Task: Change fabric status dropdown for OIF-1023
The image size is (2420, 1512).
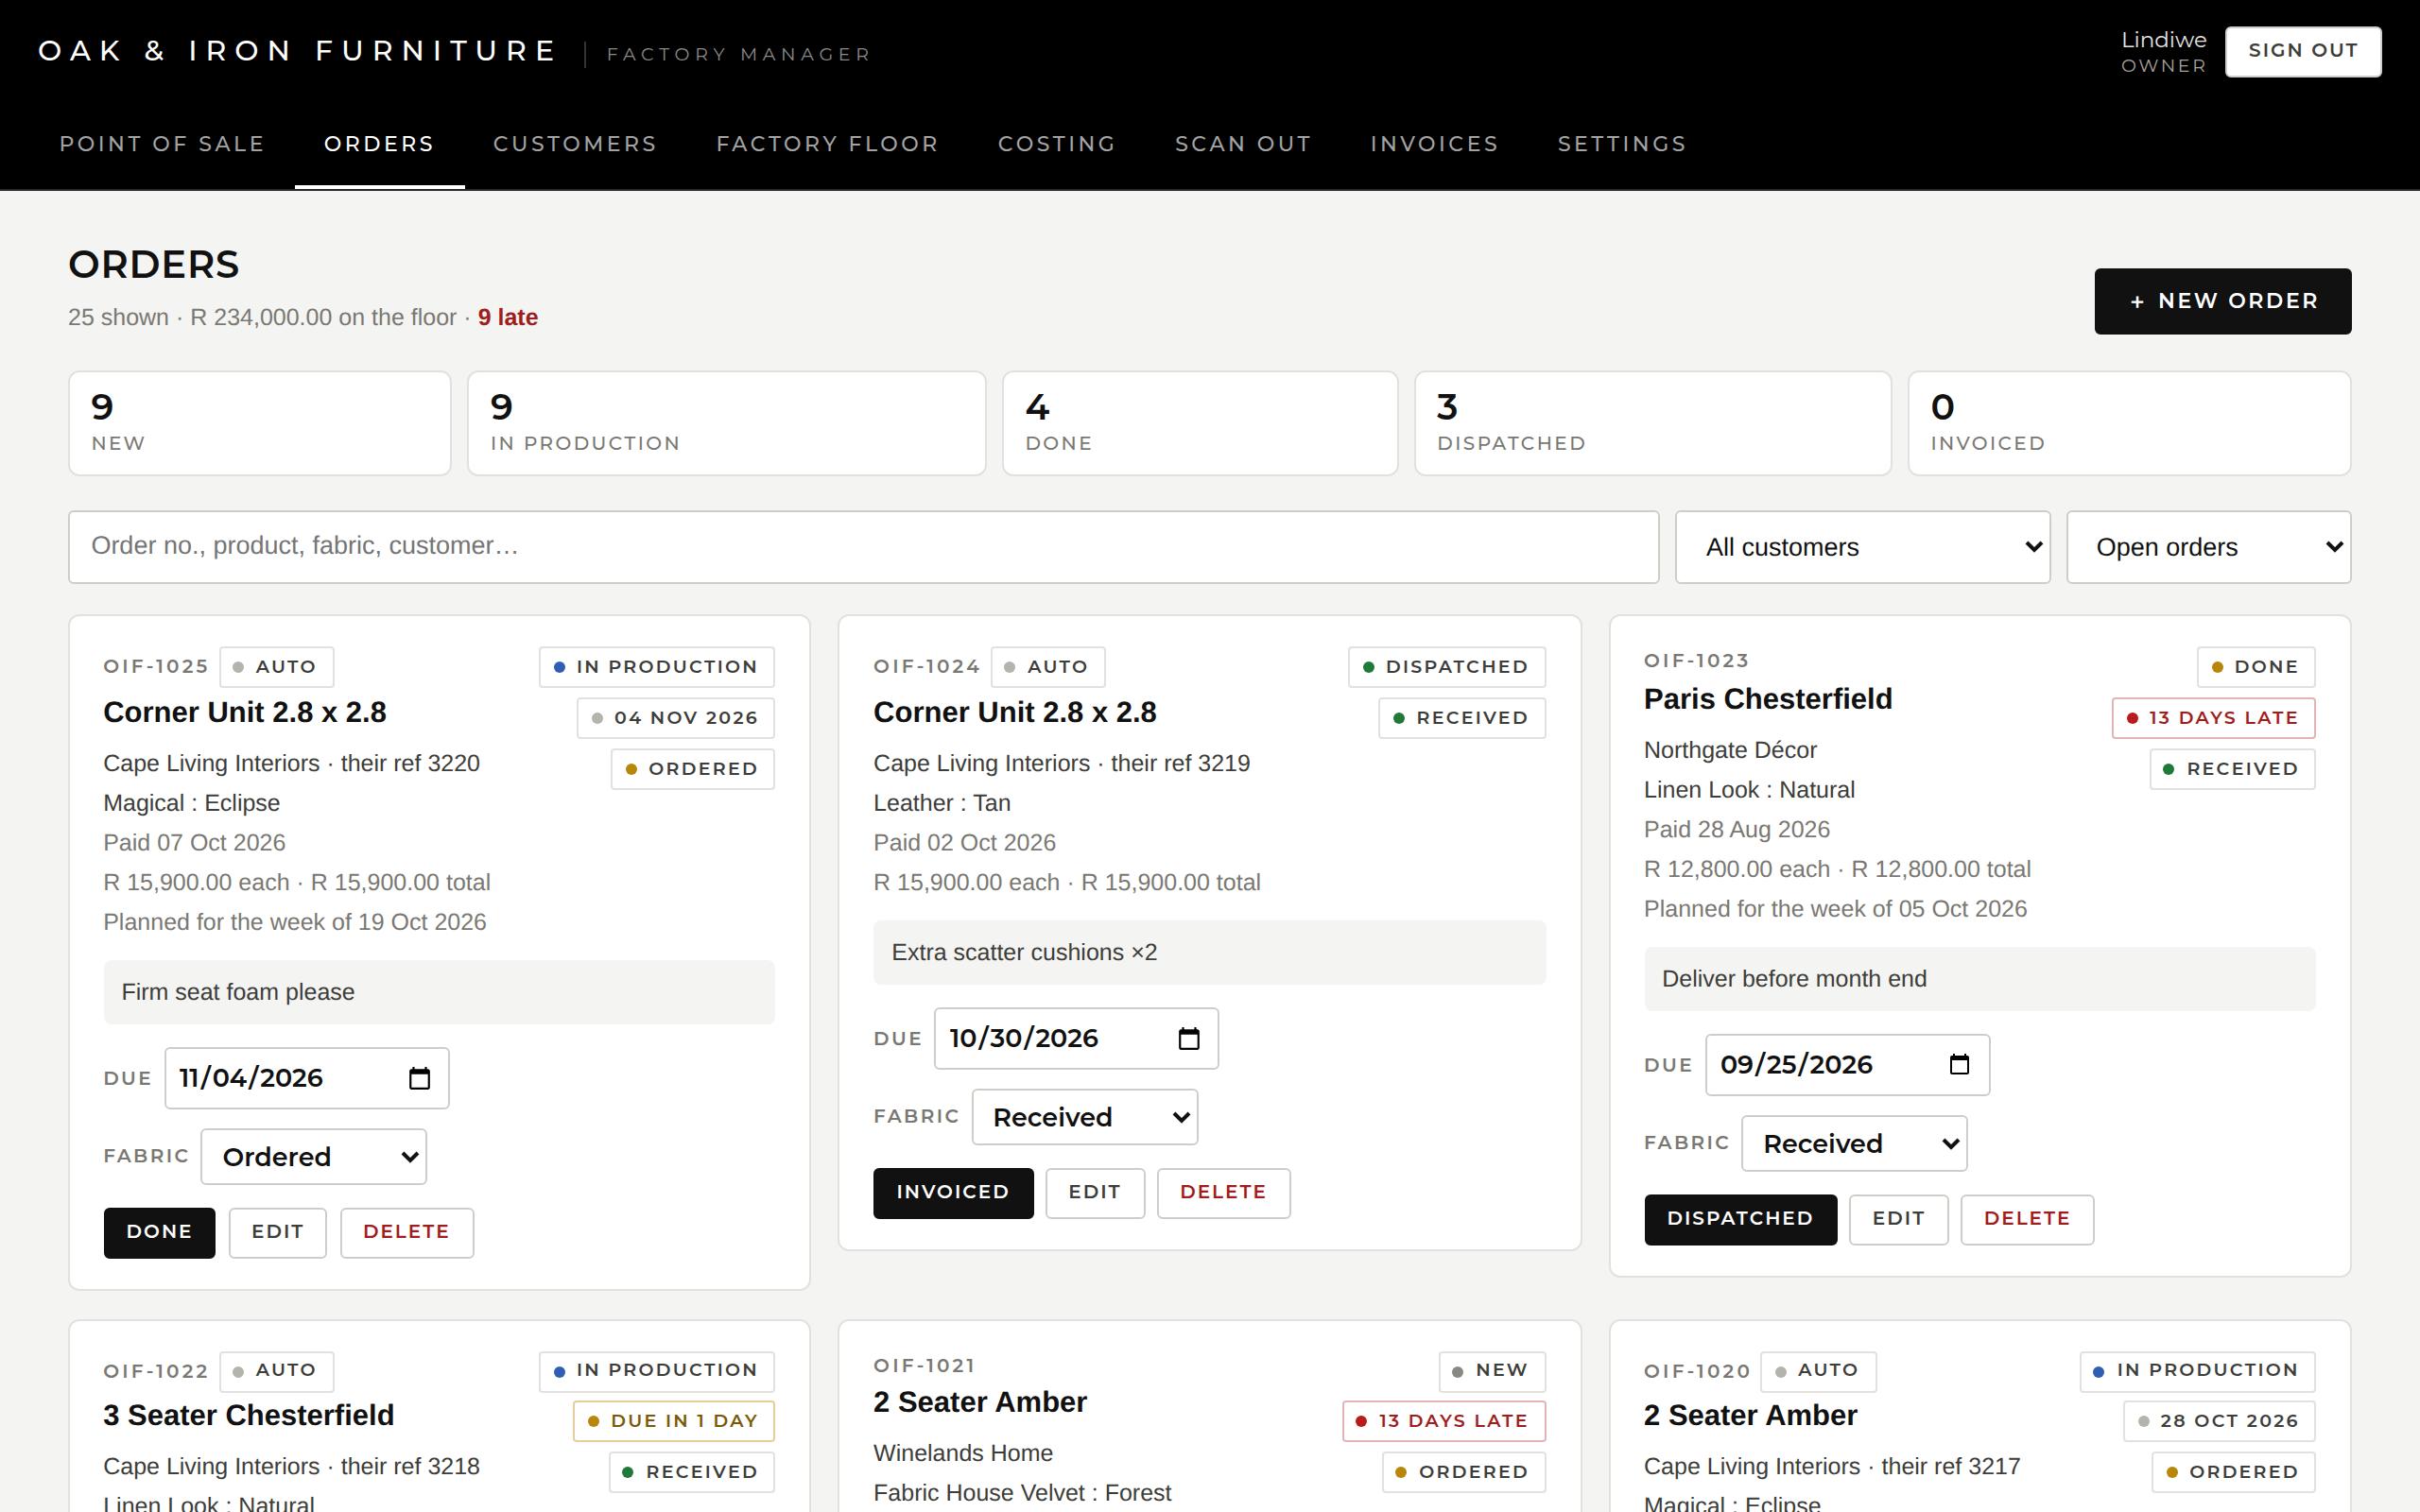Action: pos(1854,1144)
